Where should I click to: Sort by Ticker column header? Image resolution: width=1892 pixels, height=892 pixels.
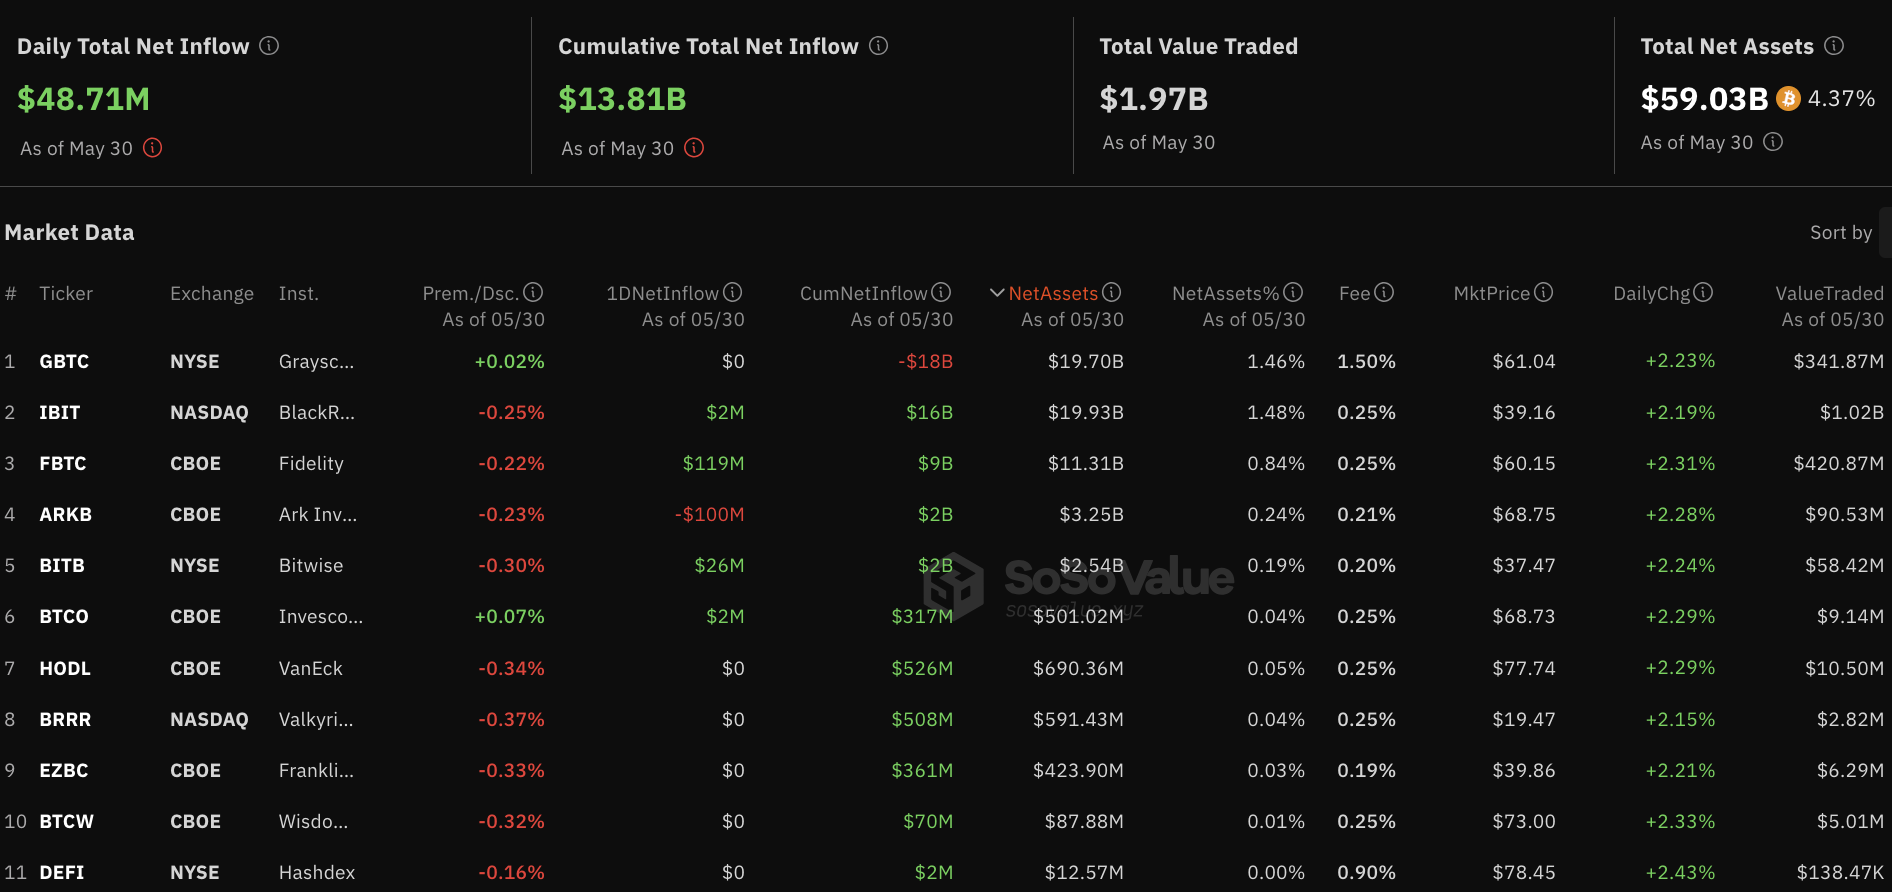coord(66,293)
